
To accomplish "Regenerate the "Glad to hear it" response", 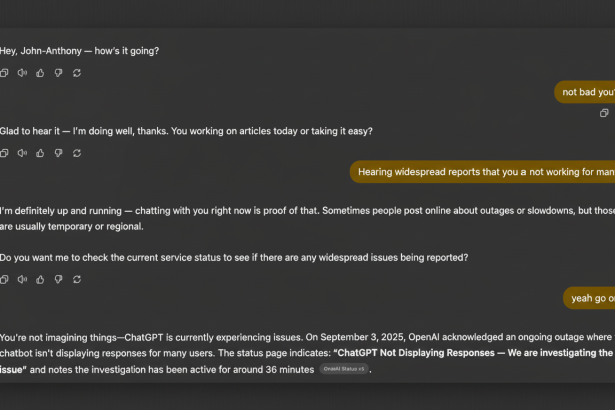I will pyautogui.click(x=77, y=153).
